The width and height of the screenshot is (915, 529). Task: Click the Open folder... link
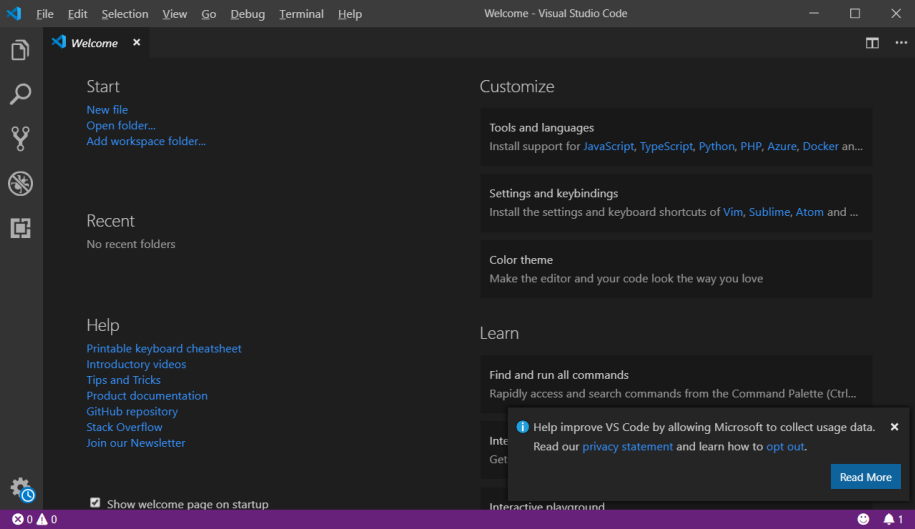[x=121, y=125]
